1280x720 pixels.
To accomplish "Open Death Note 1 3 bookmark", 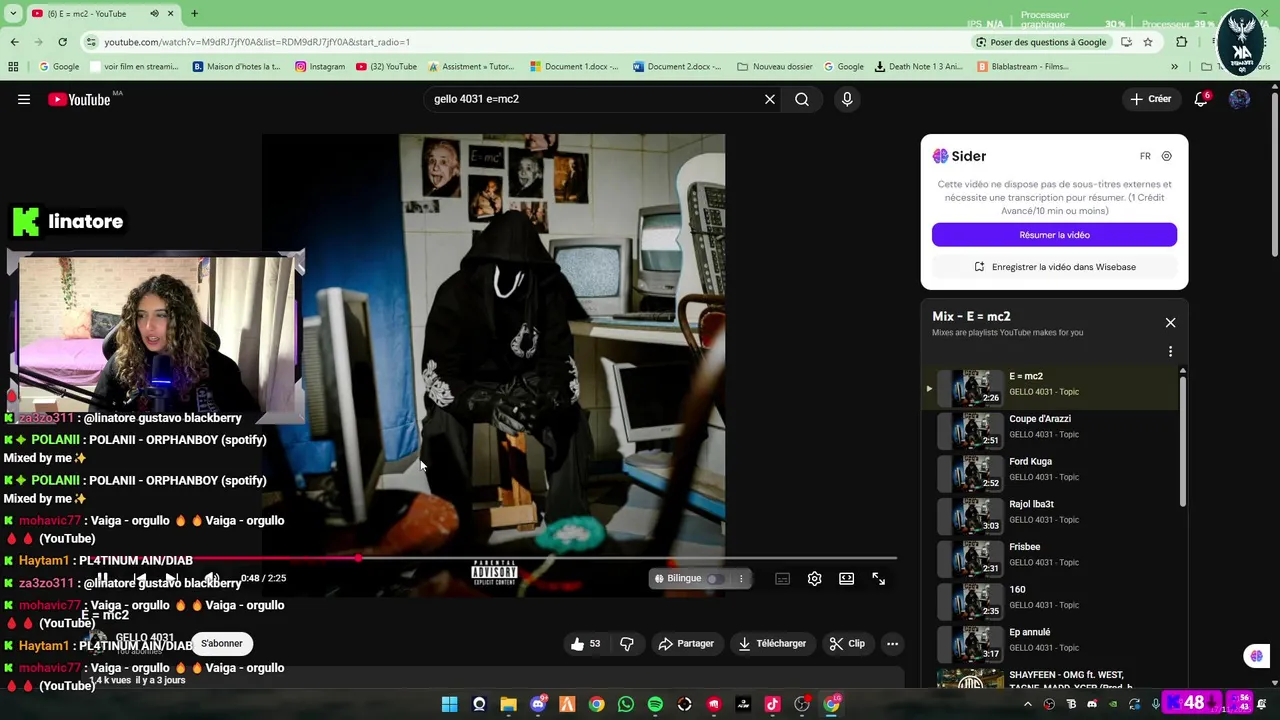I will tap(919, 67).
